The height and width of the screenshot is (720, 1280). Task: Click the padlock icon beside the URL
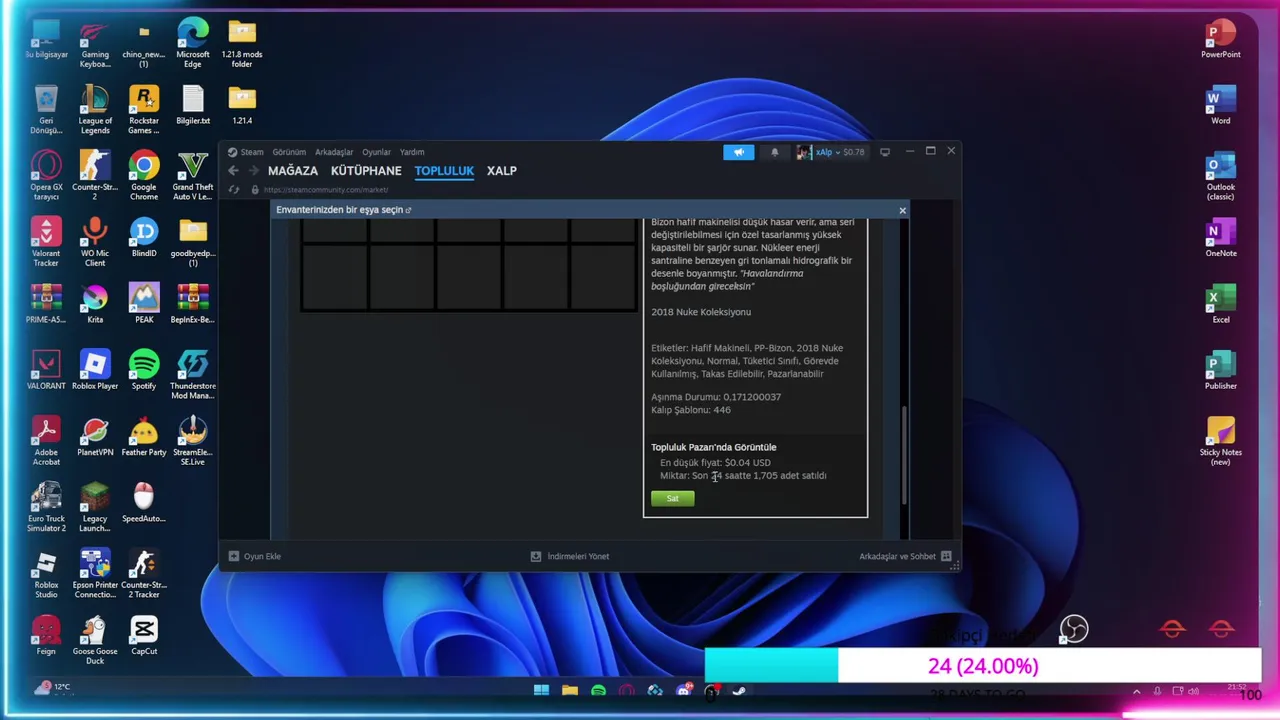(x=255, y=189)
